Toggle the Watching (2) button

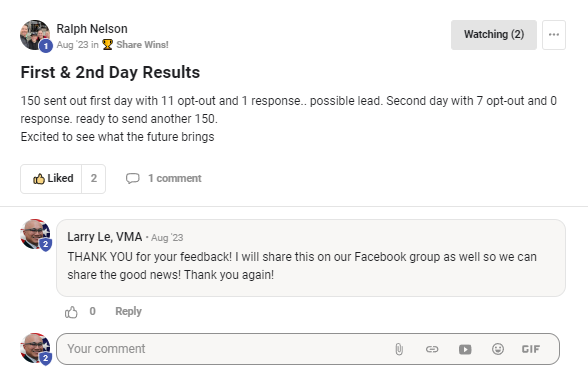(x=494, y=35)
